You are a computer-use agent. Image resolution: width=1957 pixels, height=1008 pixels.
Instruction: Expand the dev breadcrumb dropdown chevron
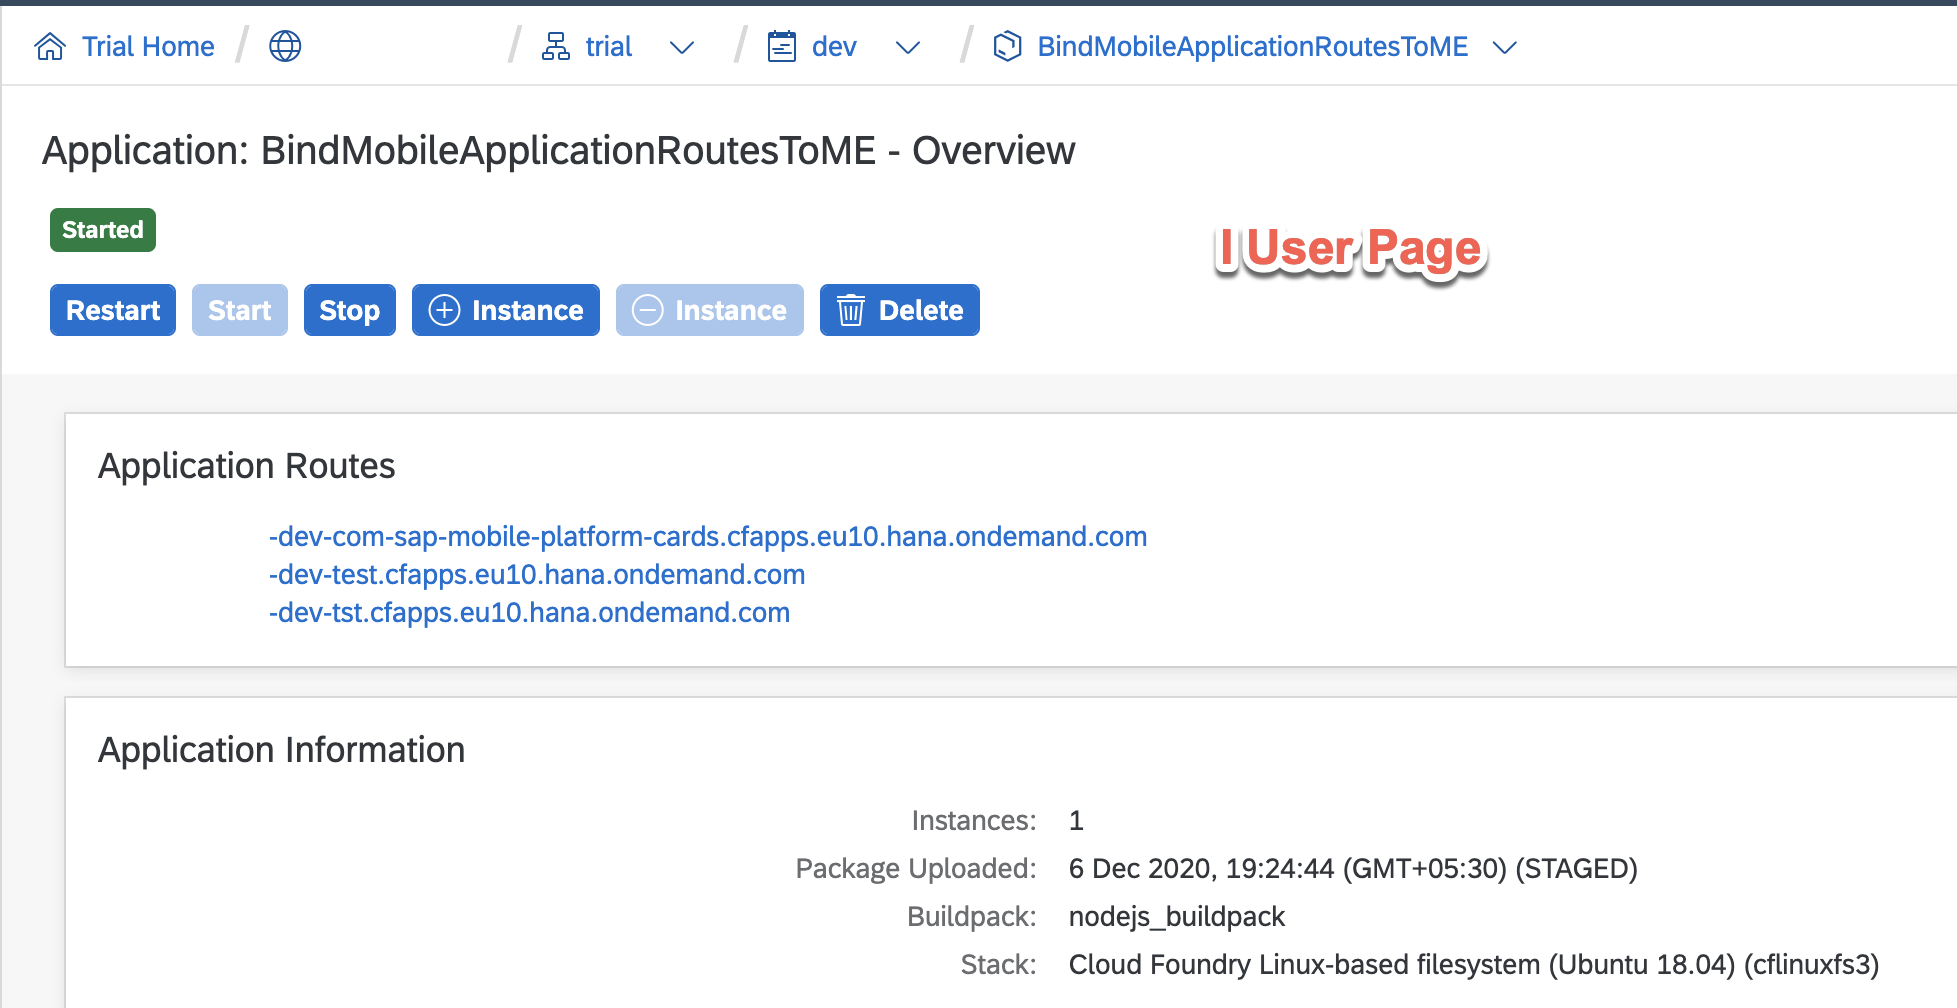coord(908,48)
